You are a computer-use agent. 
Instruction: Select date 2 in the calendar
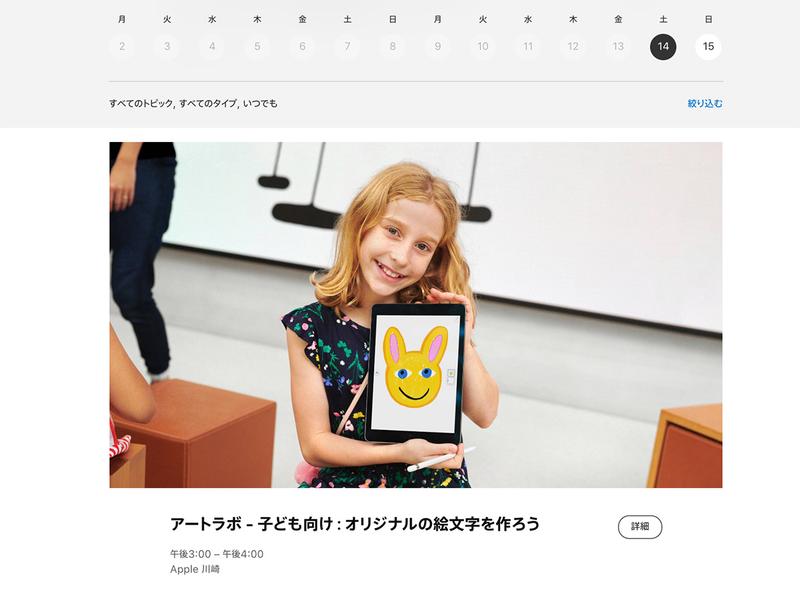pyautogui.click(x=122, y=46)
